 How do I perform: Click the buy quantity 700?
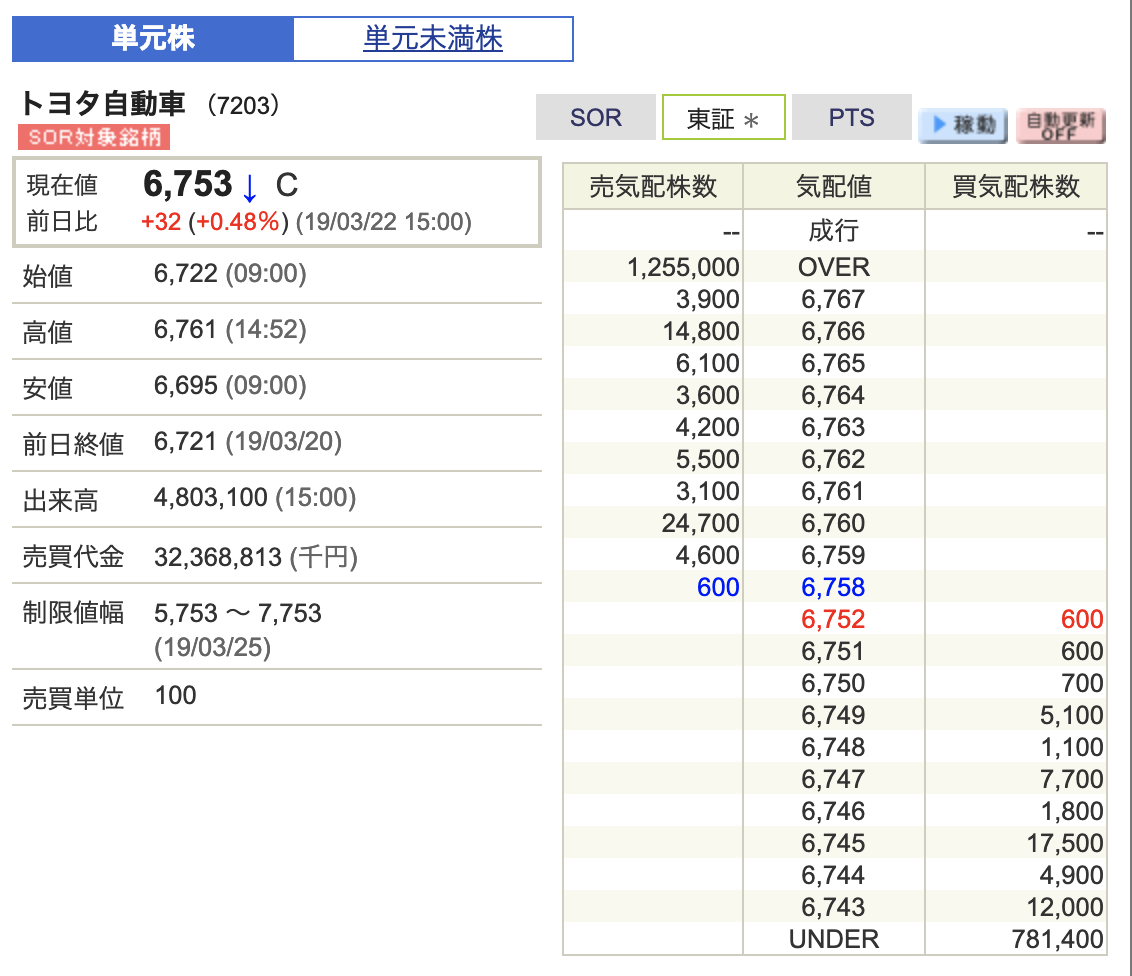tap(1082, 683)
